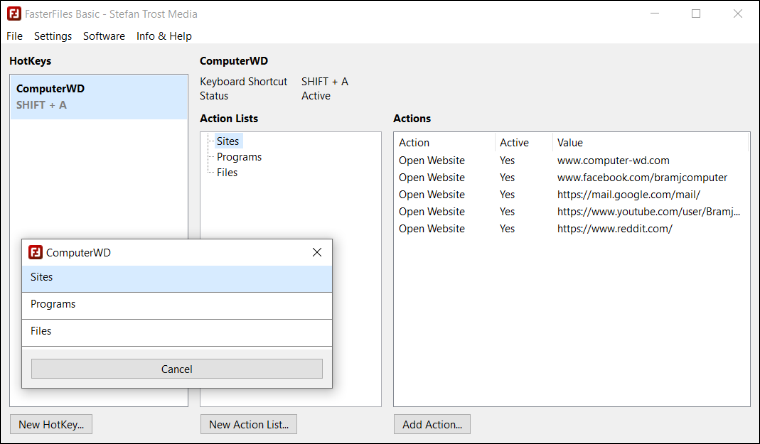The image size is (760, 444).
Task: Minimize the FasterFiles window
Action: 655,14
